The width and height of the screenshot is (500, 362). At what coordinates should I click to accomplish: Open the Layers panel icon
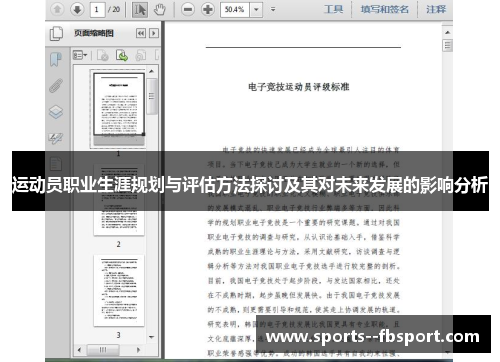point(56,112)
